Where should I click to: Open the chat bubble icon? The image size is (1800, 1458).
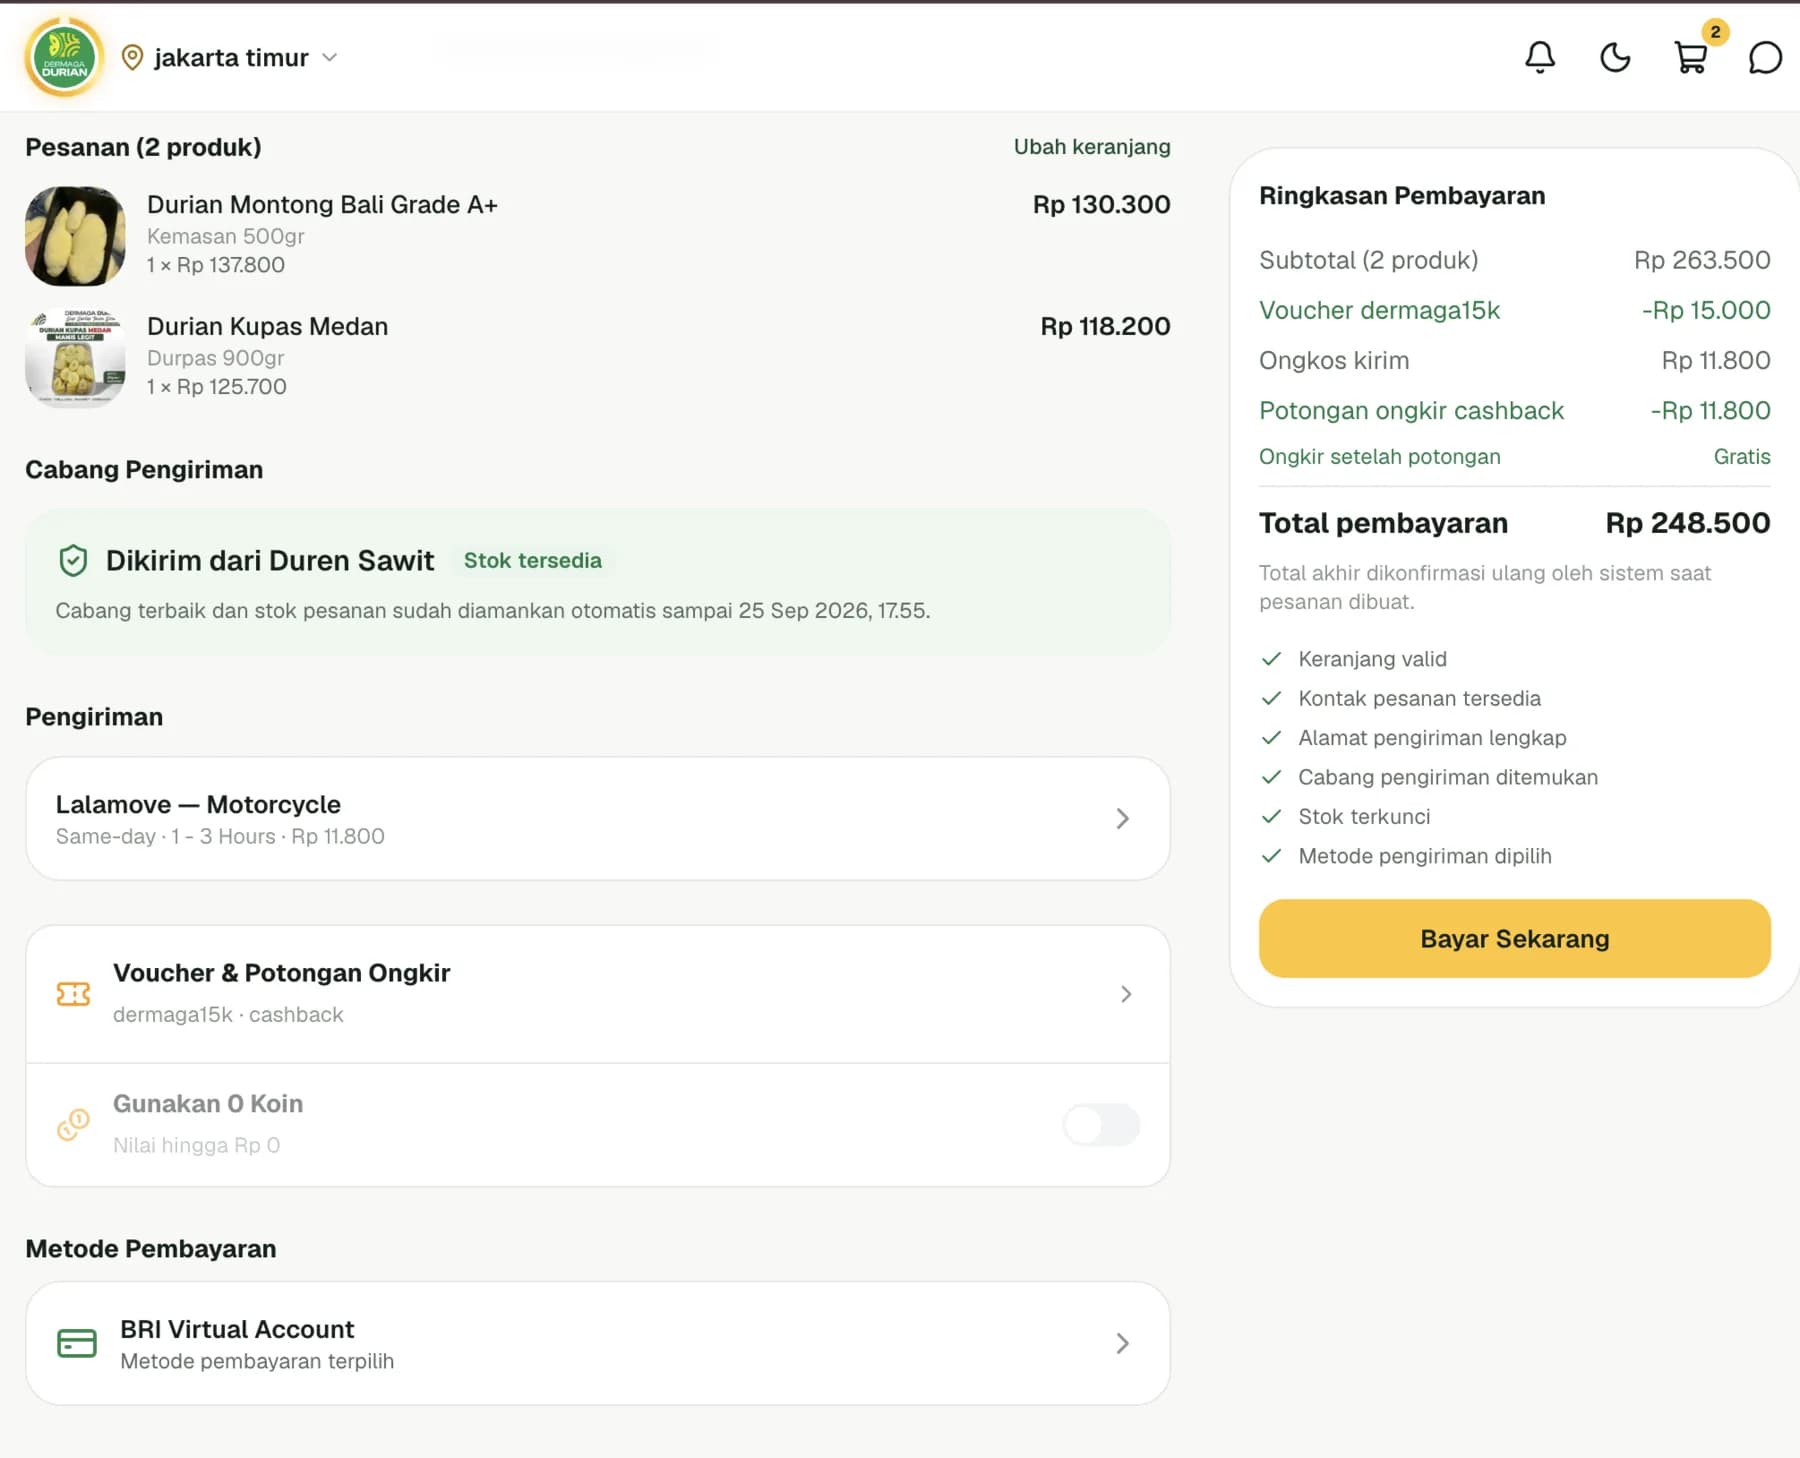pyautogui.click(x=1765, y=57)
